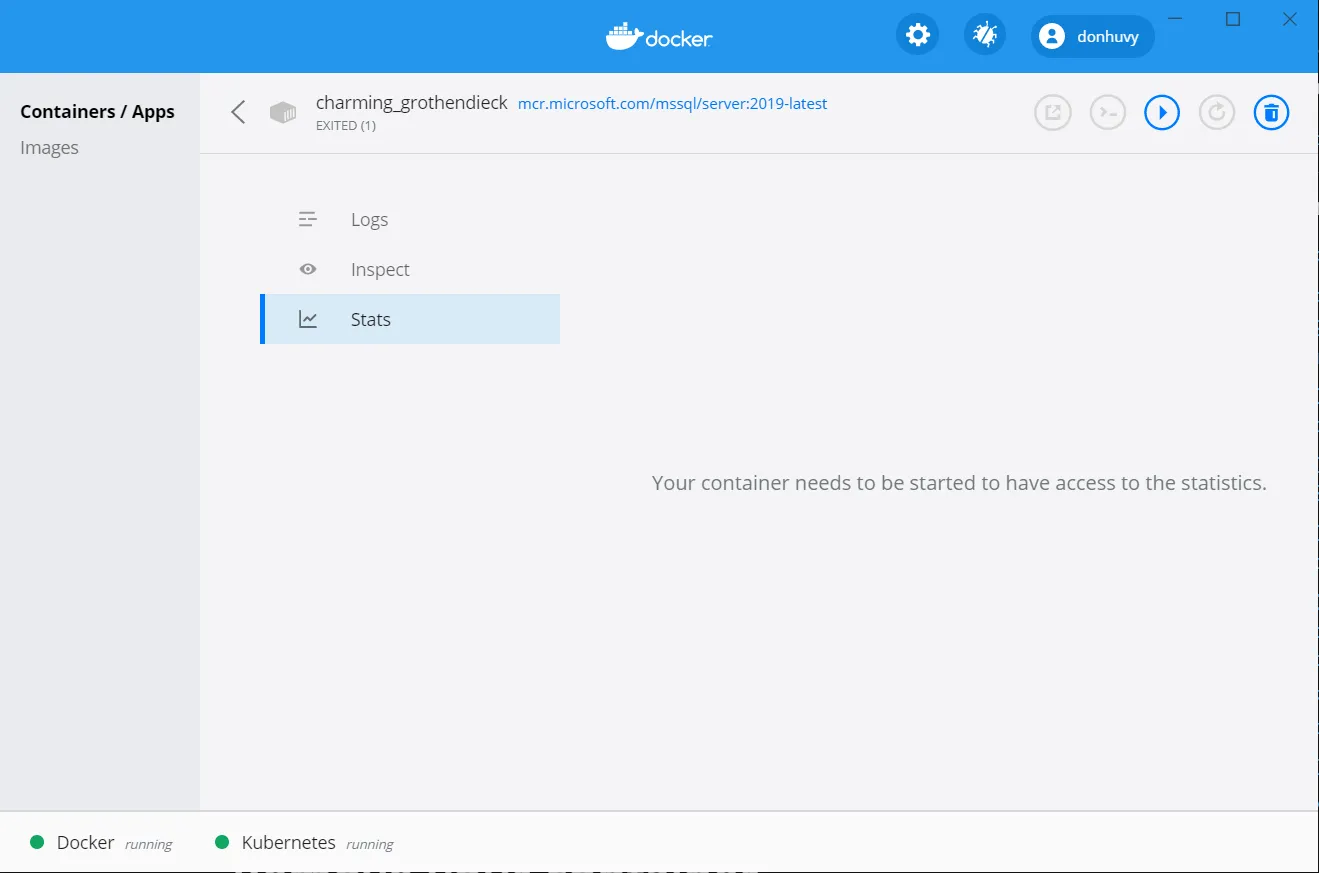Viewport: 1319px width, 873px height.
Task: Close the Docker Desktop window
Action: 1289,19
